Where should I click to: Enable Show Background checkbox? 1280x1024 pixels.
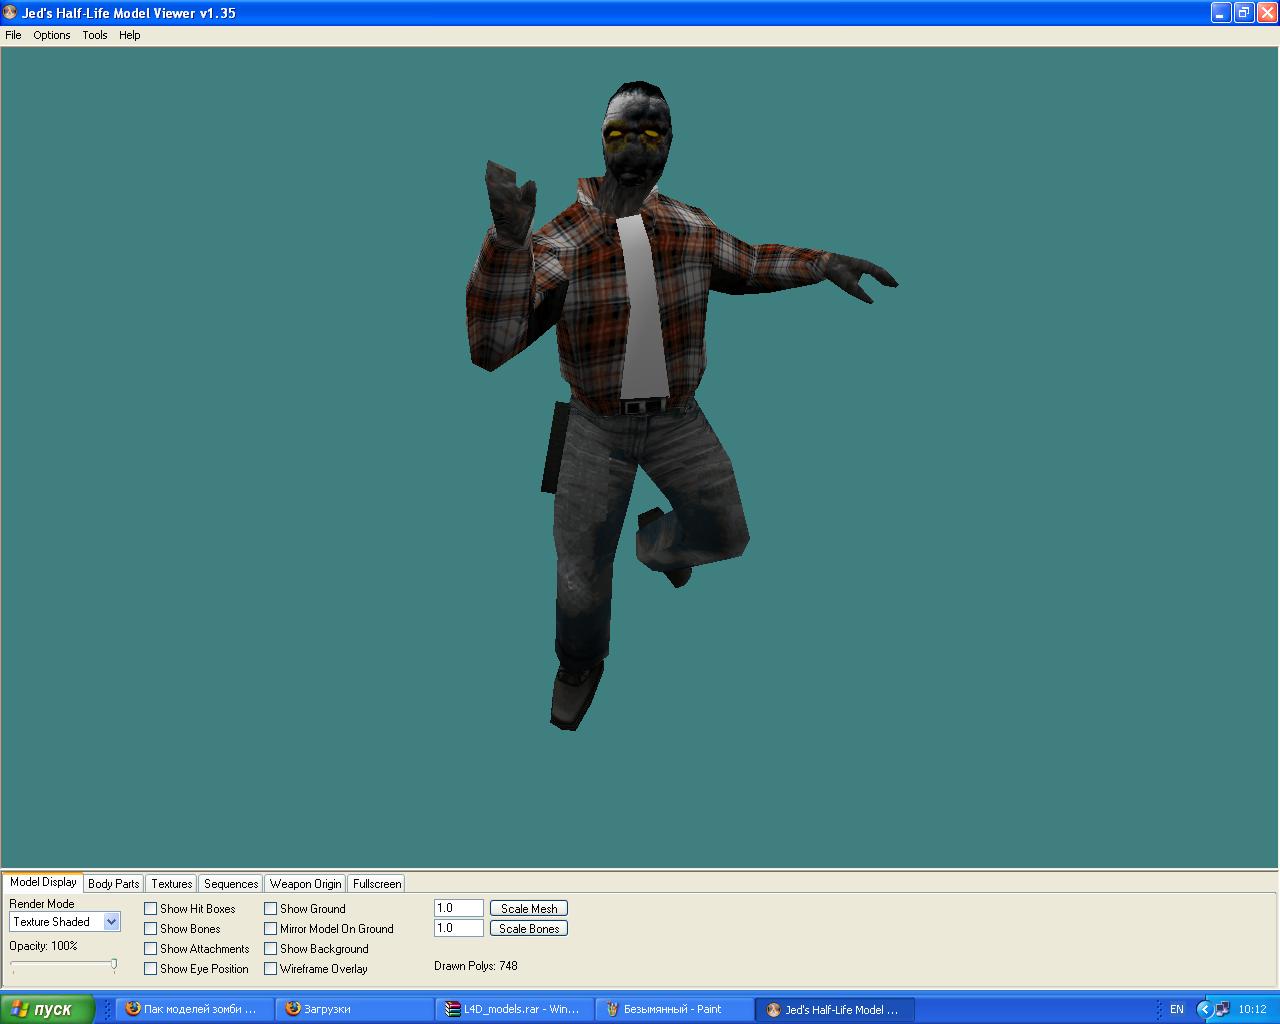271,949
